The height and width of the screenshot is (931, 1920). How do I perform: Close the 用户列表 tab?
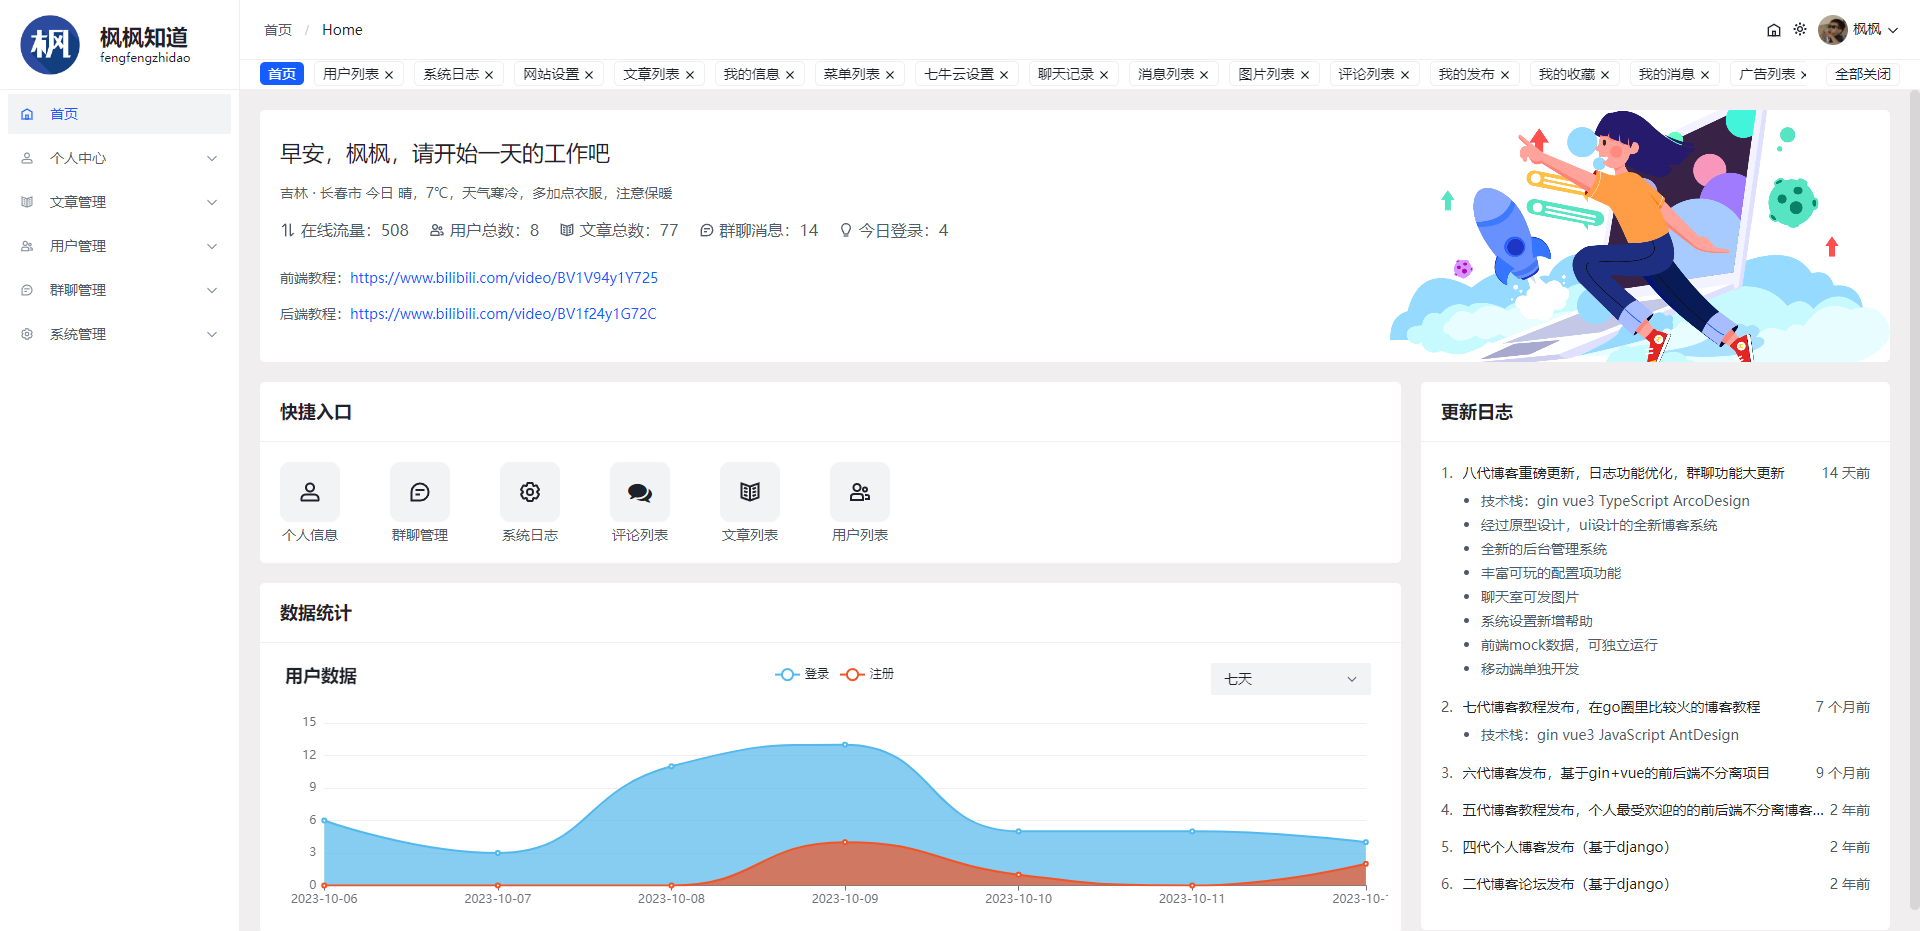tap(389, 75)
